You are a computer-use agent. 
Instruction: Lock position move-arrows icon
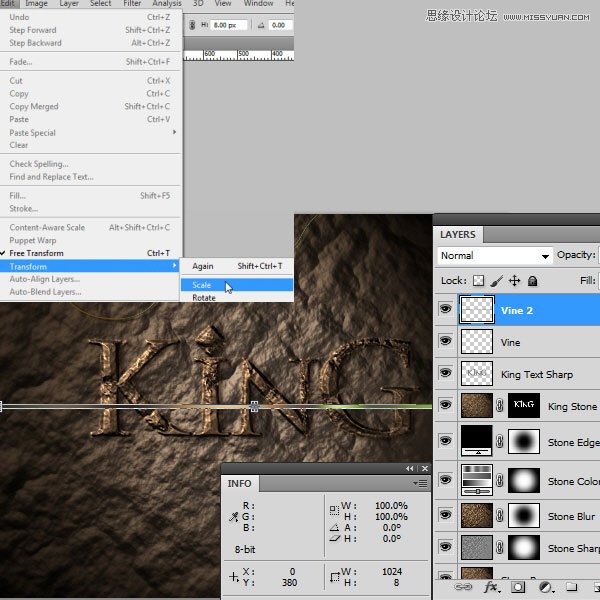pos(515,281)
